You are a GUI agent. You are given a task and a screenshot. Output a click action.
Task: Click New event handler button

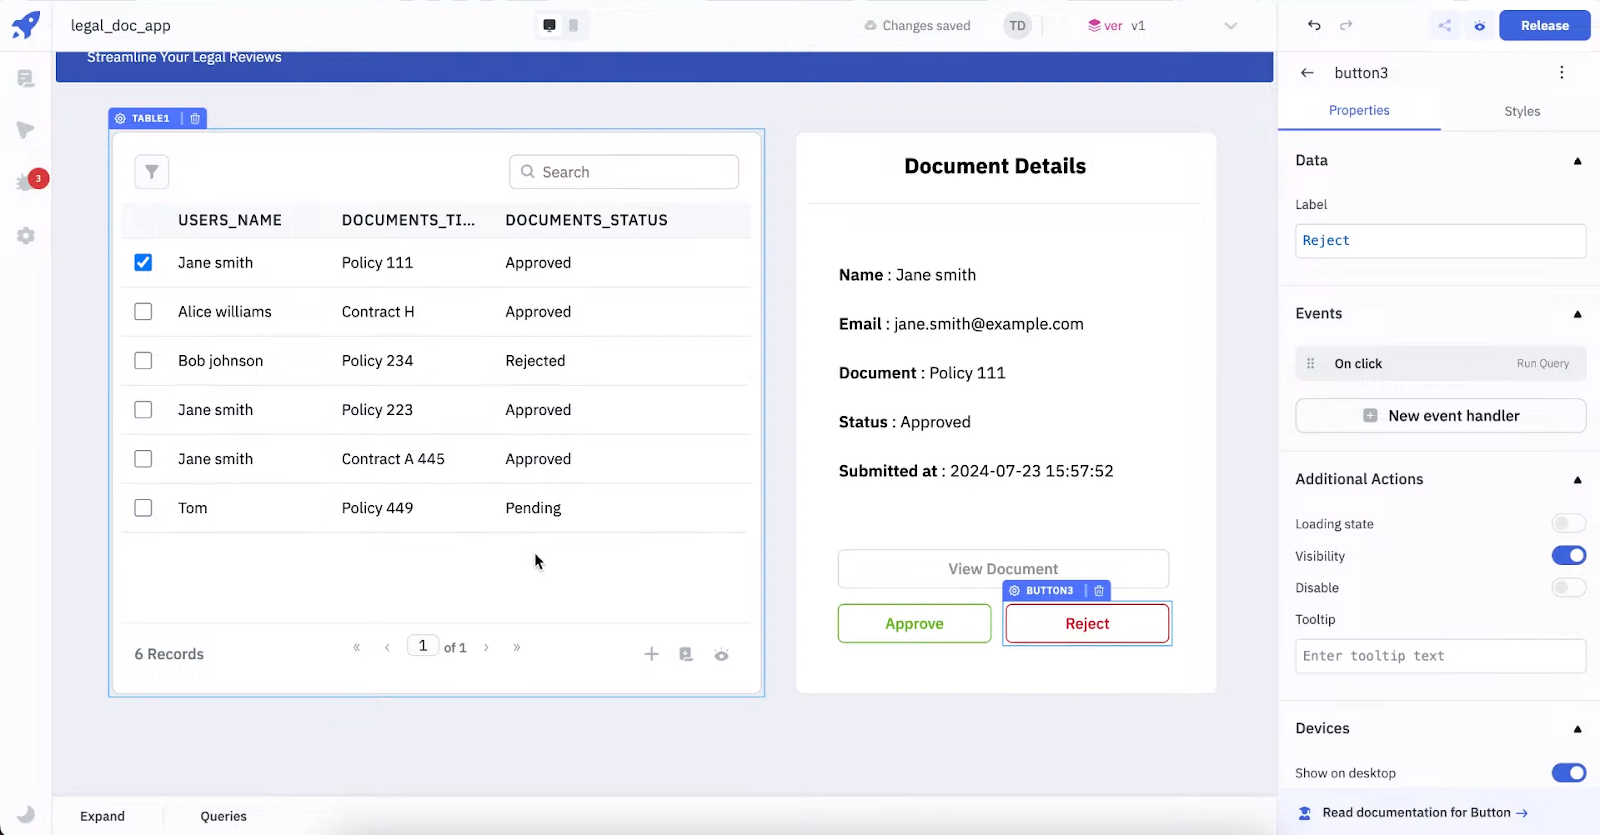1440,416
